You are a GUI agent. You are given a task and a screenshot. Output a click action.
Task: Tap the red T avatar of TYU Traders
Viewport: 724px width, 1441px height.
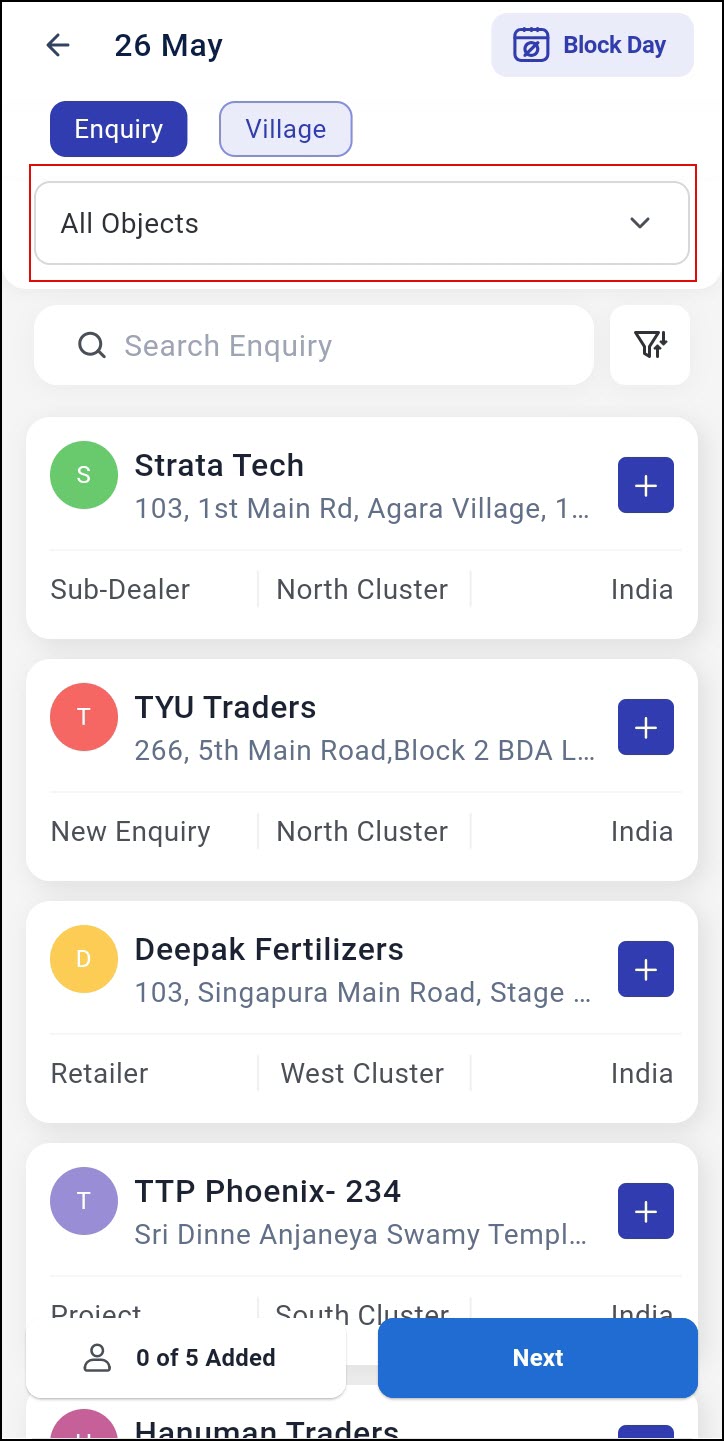84,717
